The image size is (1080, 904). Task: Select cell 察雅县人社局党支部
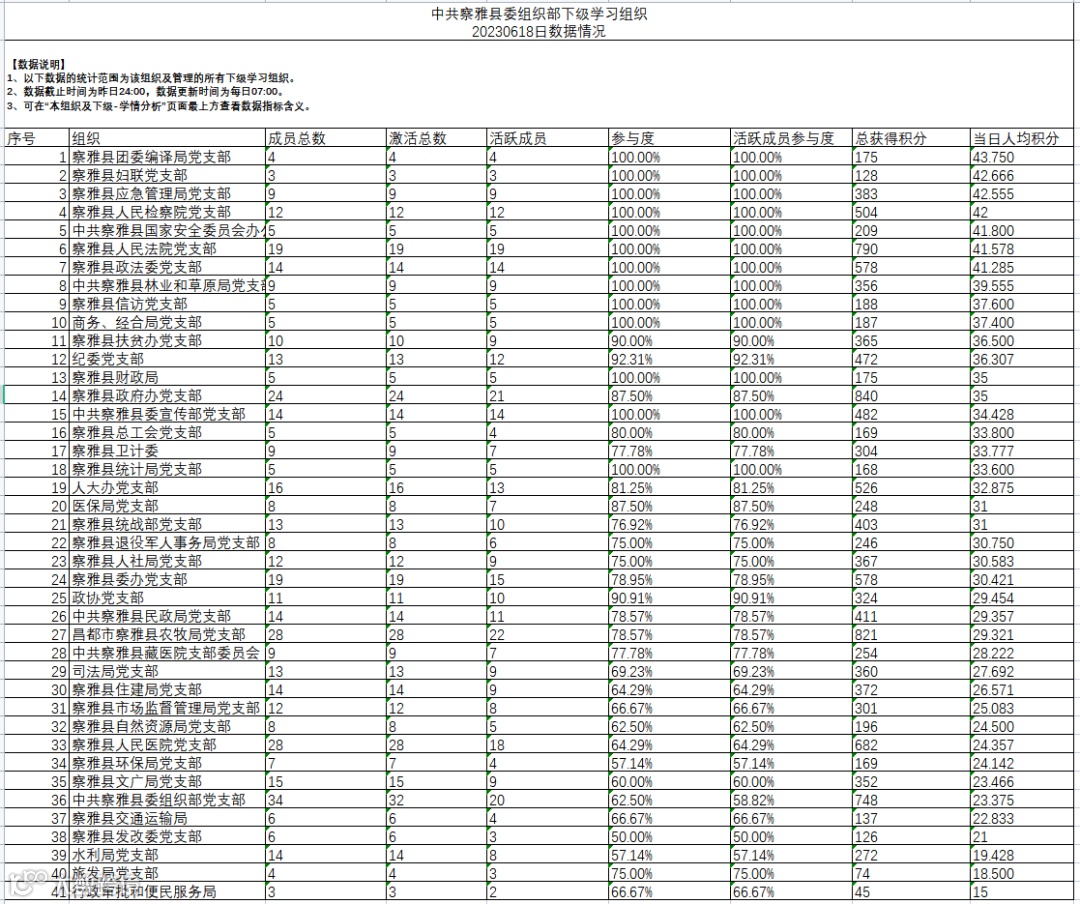pos(167,561)
